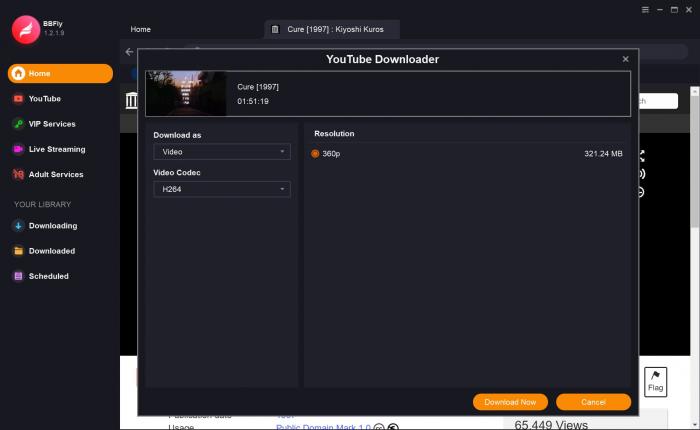
Task: Open the Downloaded library folder
Action: [x=52, y=251]
